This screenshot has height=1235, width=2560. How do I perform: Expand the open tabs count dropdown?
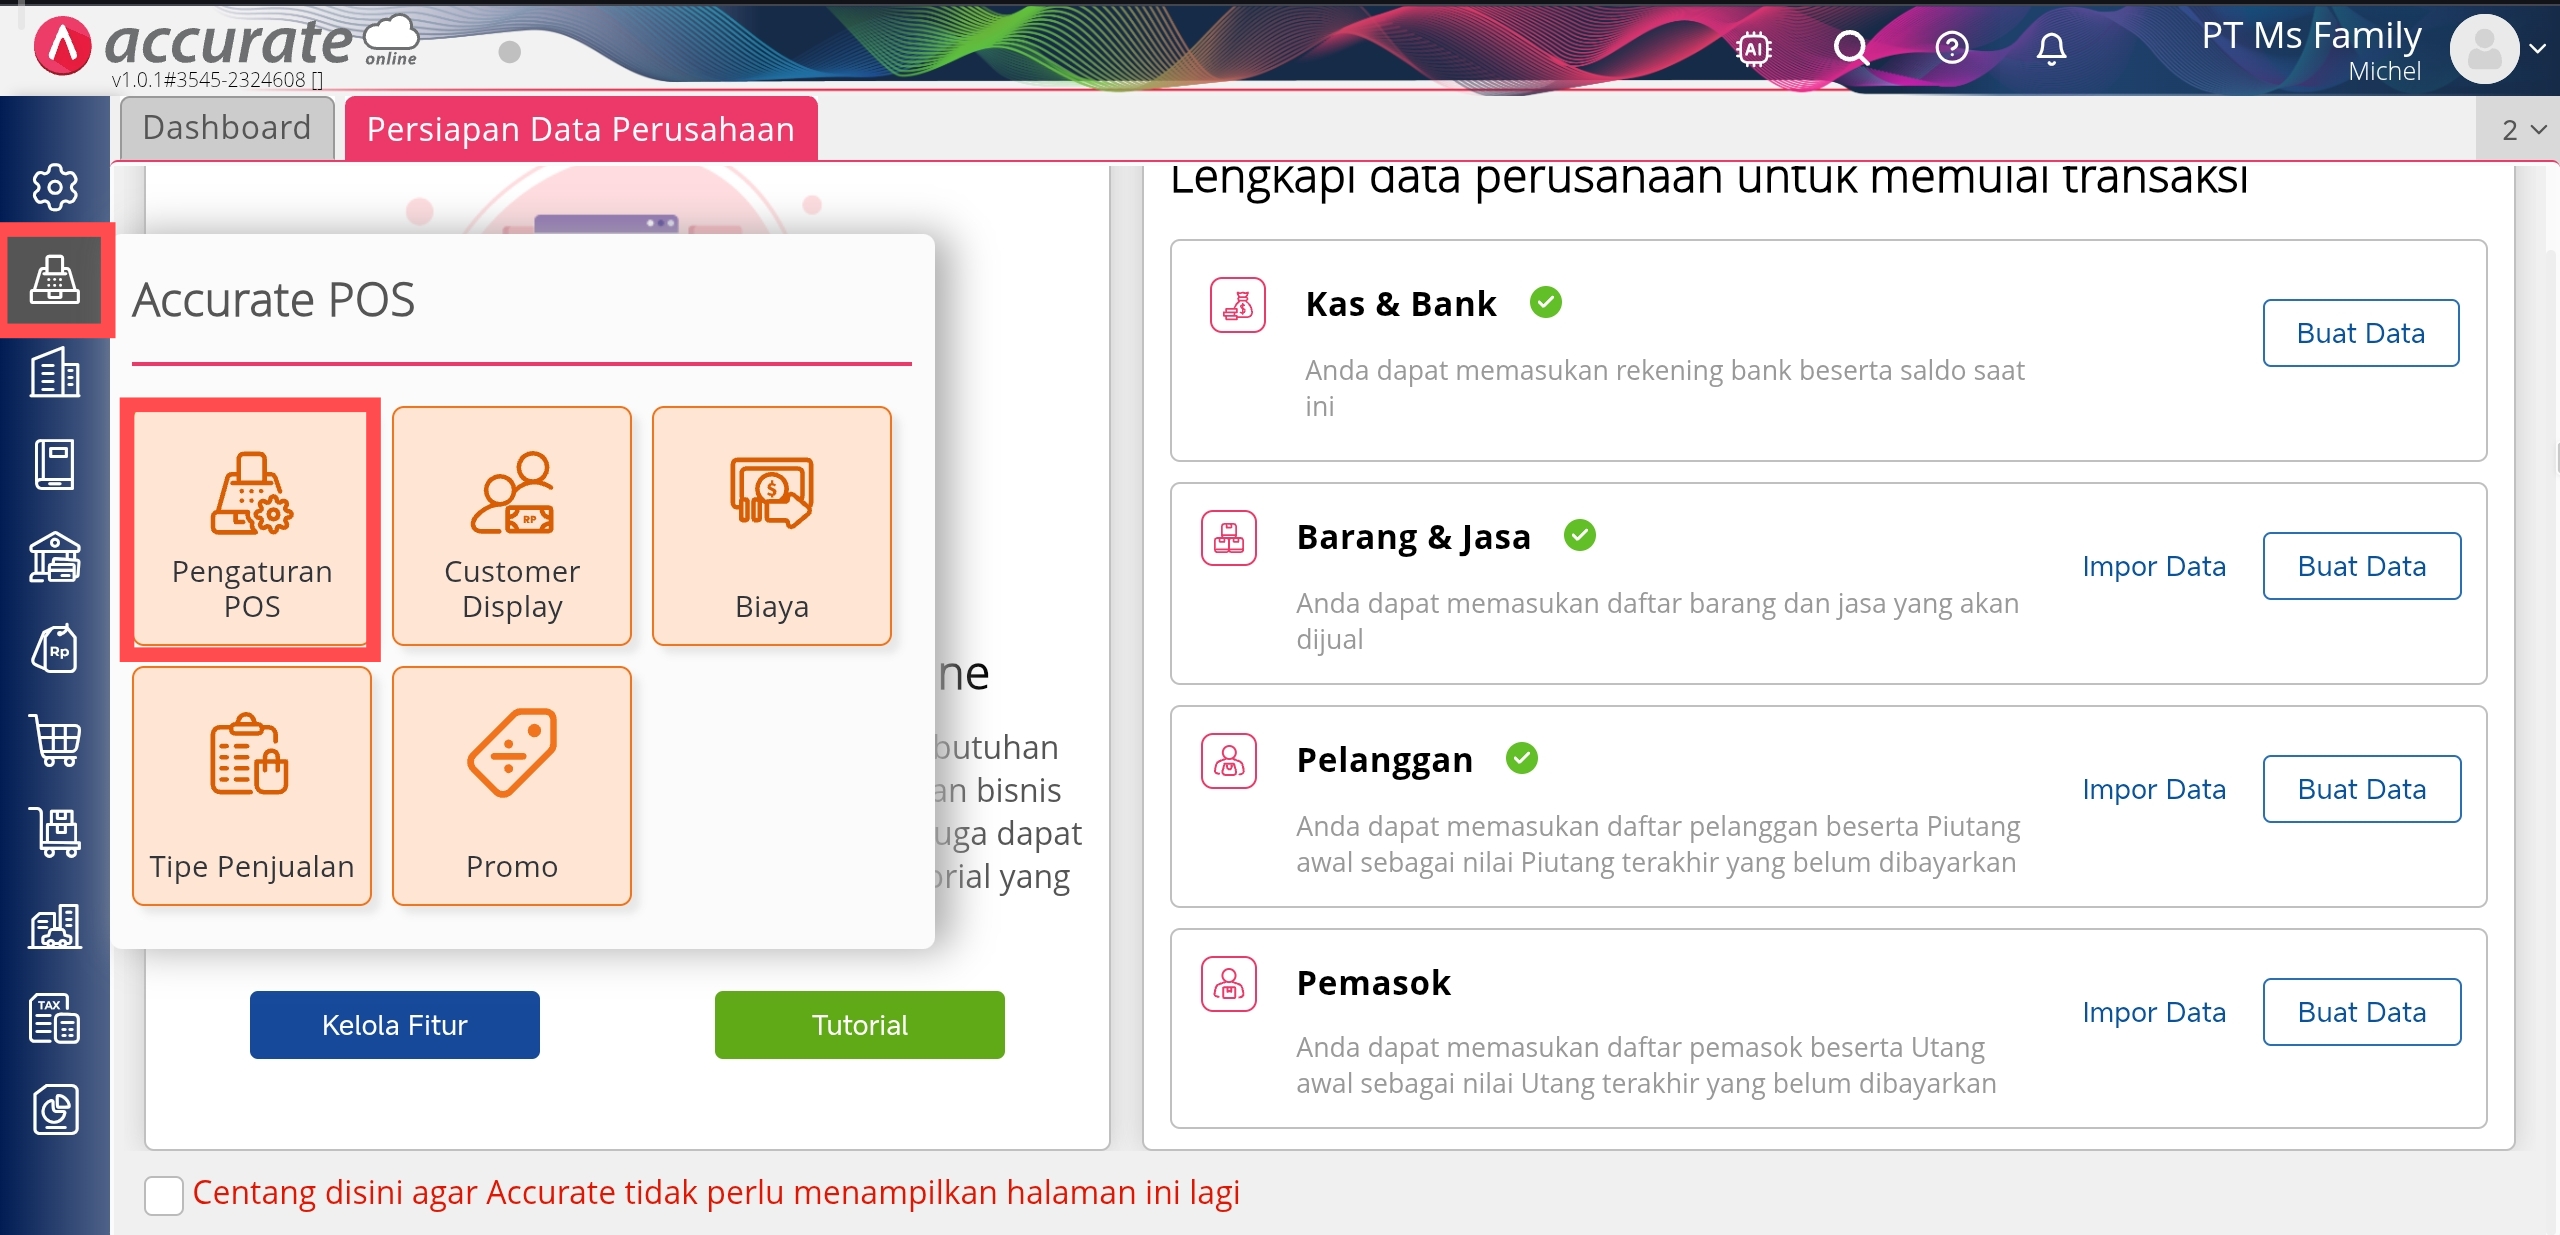coord(2523,130)
